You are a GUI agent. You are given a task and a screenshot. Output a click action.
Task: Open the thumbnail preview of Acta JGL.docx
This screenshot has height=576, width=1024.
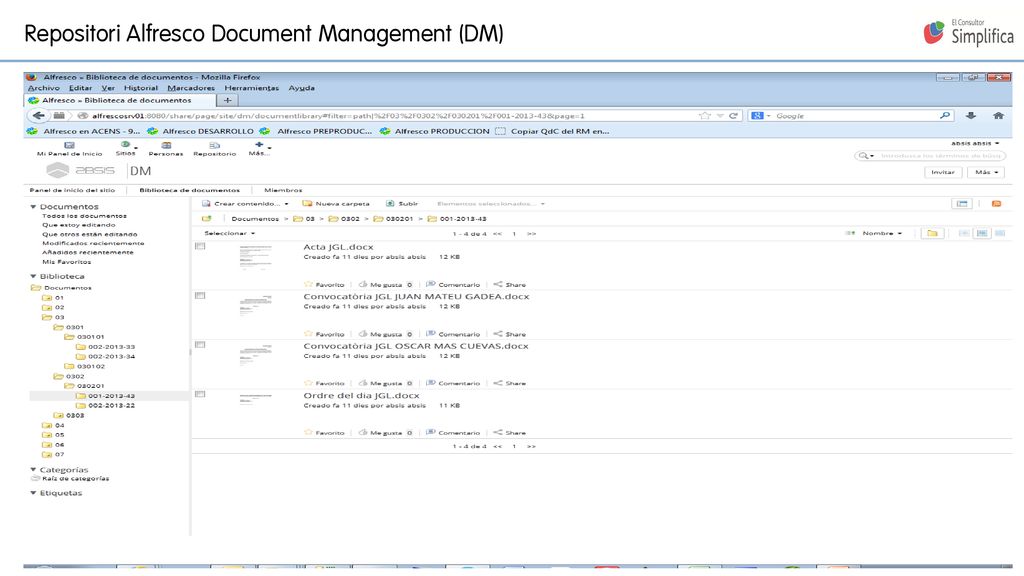coord(255,257)
